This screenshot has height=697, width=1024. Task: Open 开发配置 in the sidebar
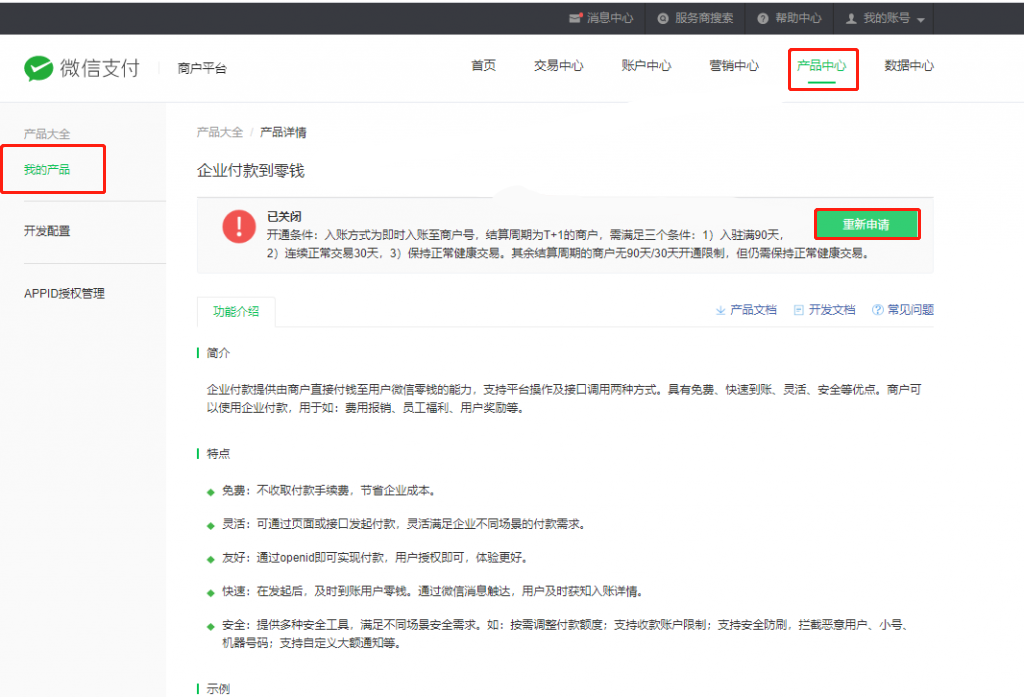pos(47,231)
